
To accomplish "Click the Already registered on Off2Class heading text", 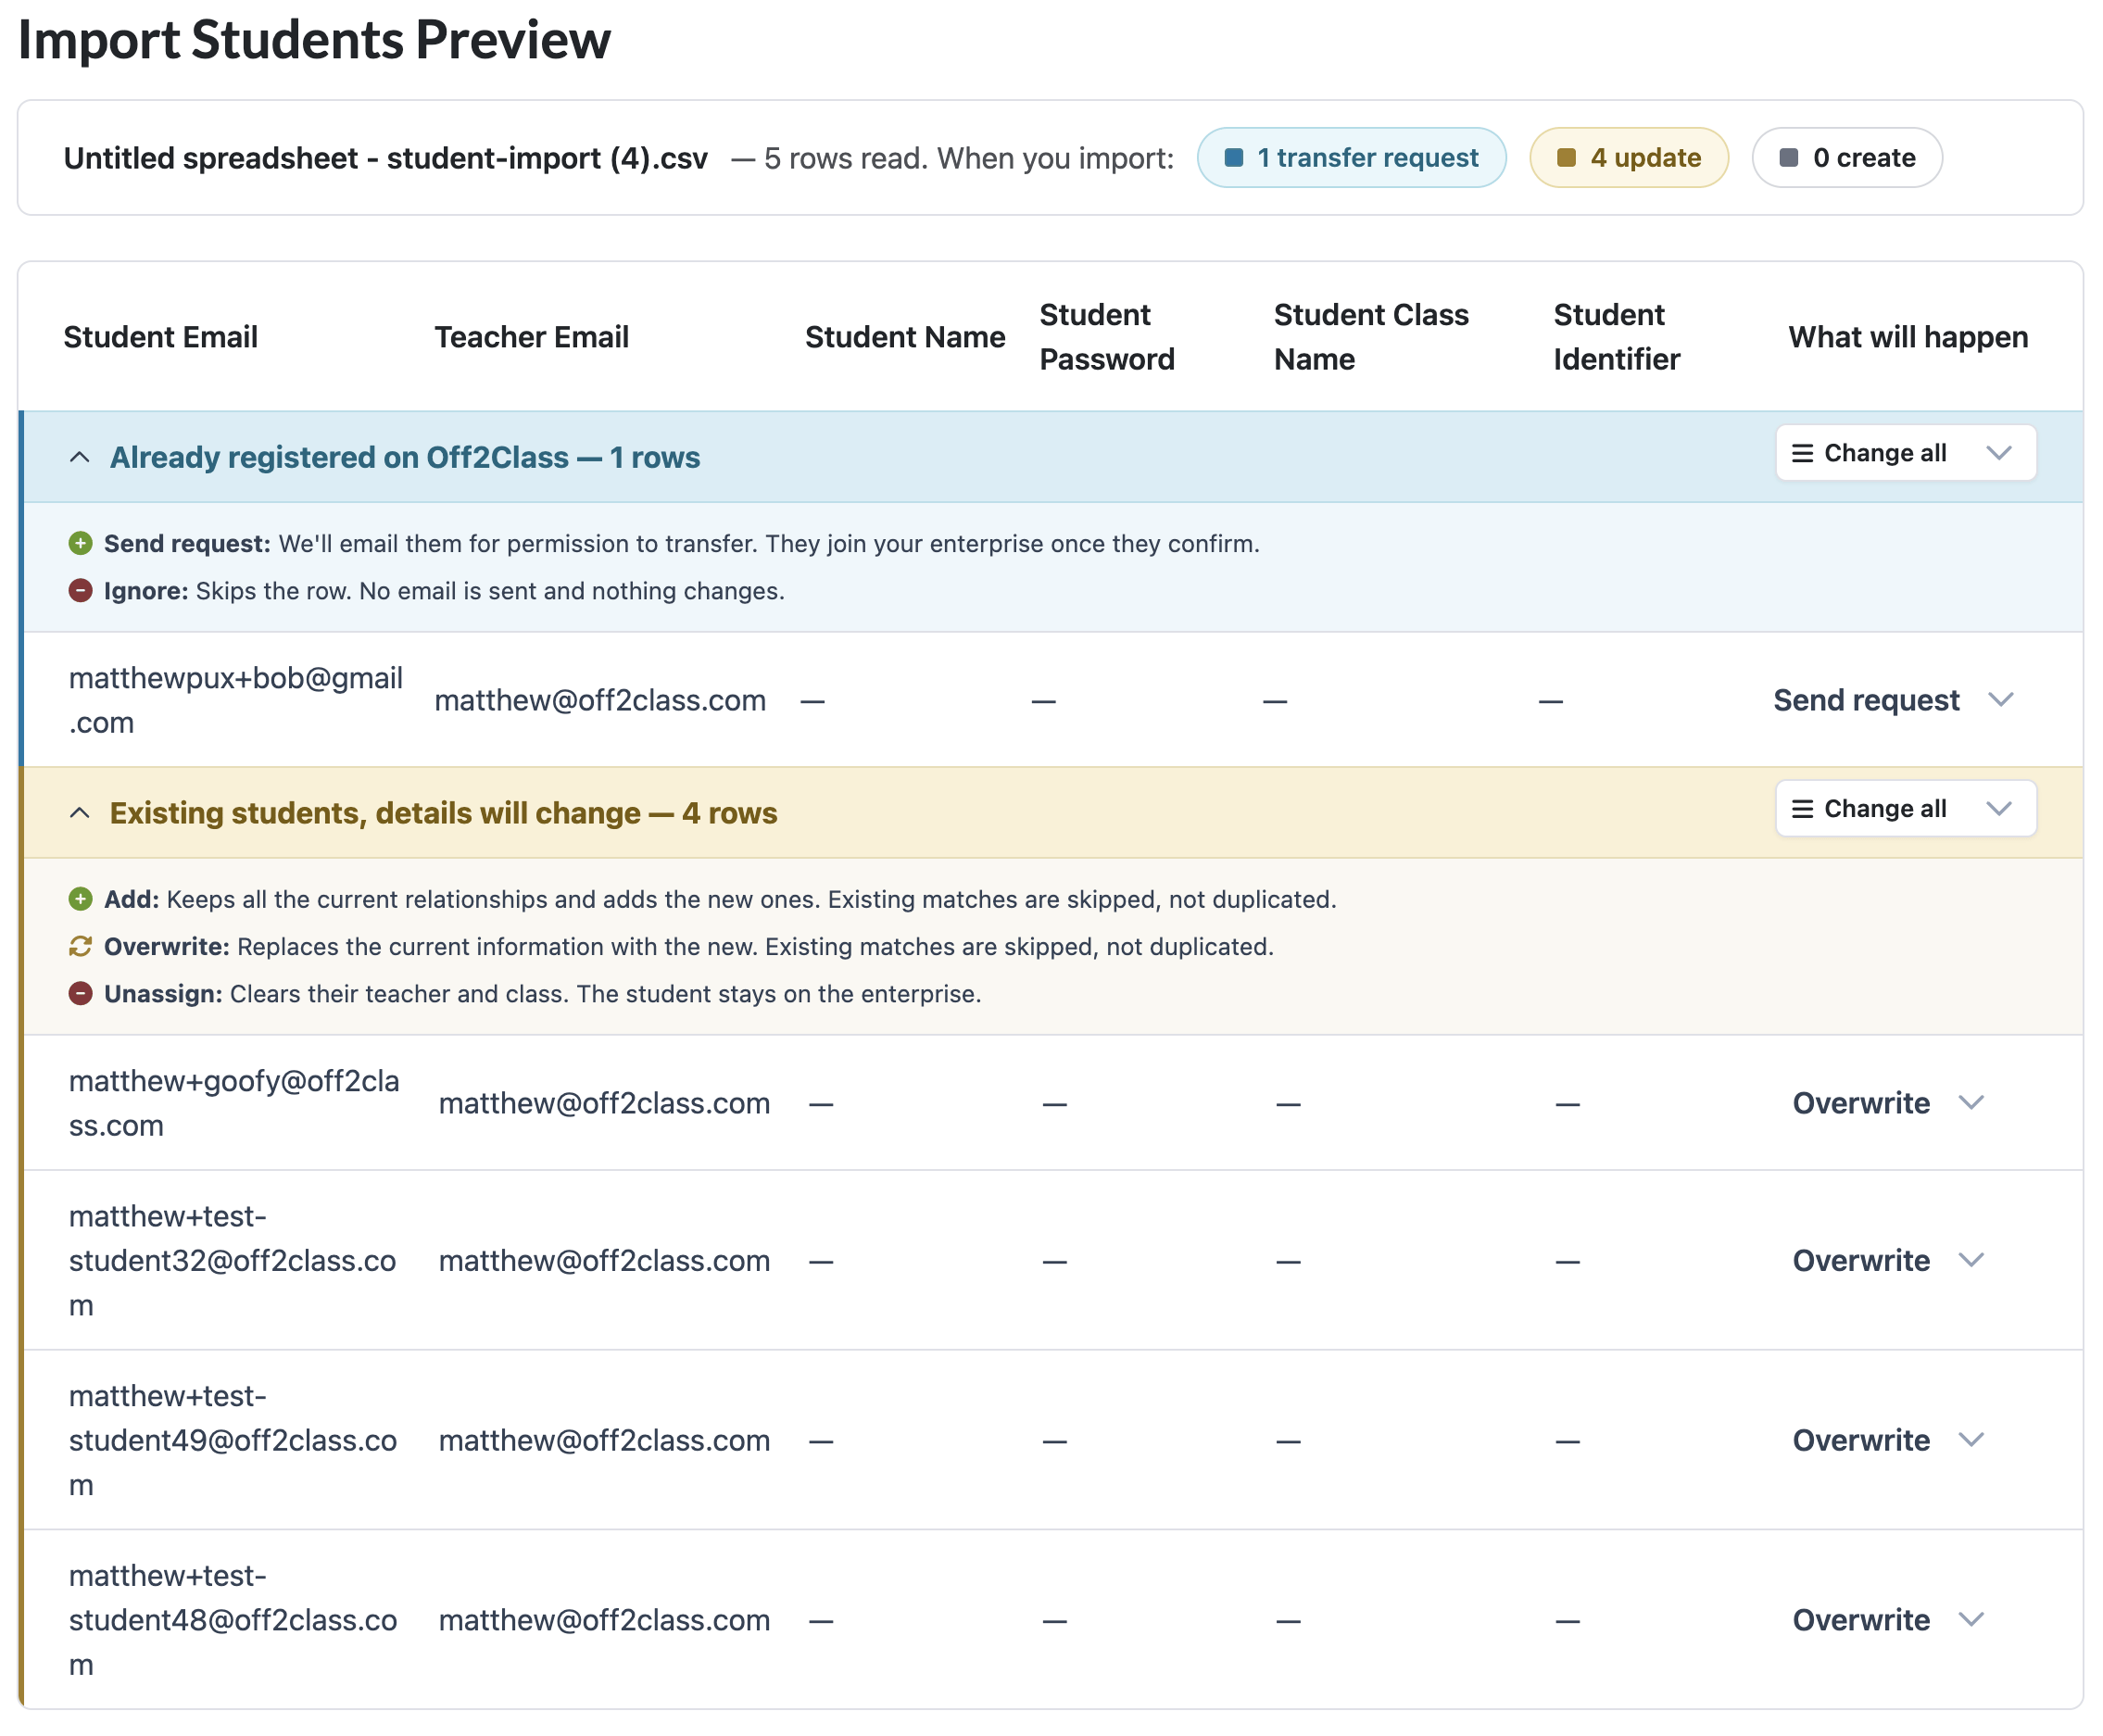I will point(405,458).
